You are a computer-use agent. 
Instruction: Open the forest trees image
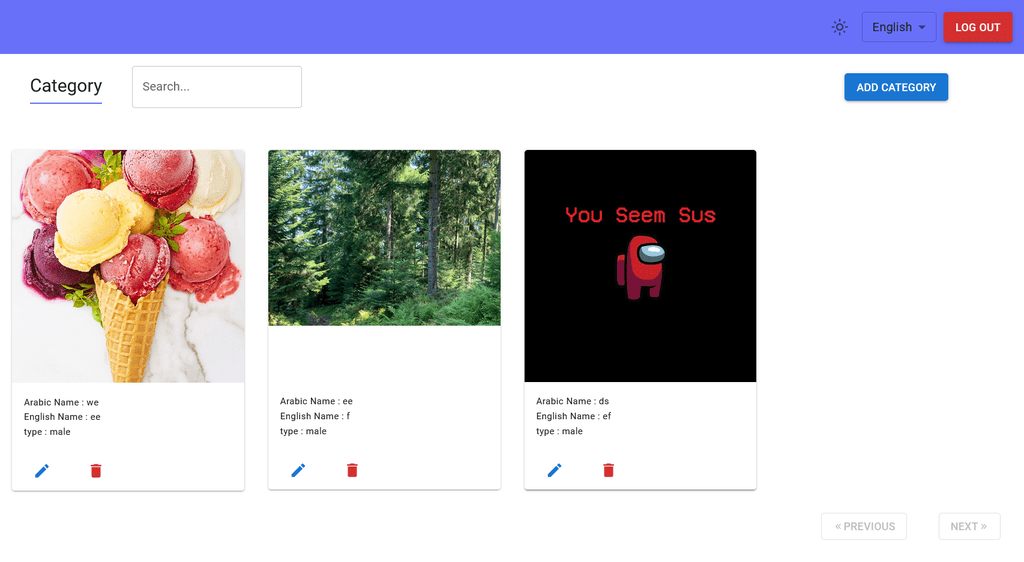pos(384,238)
